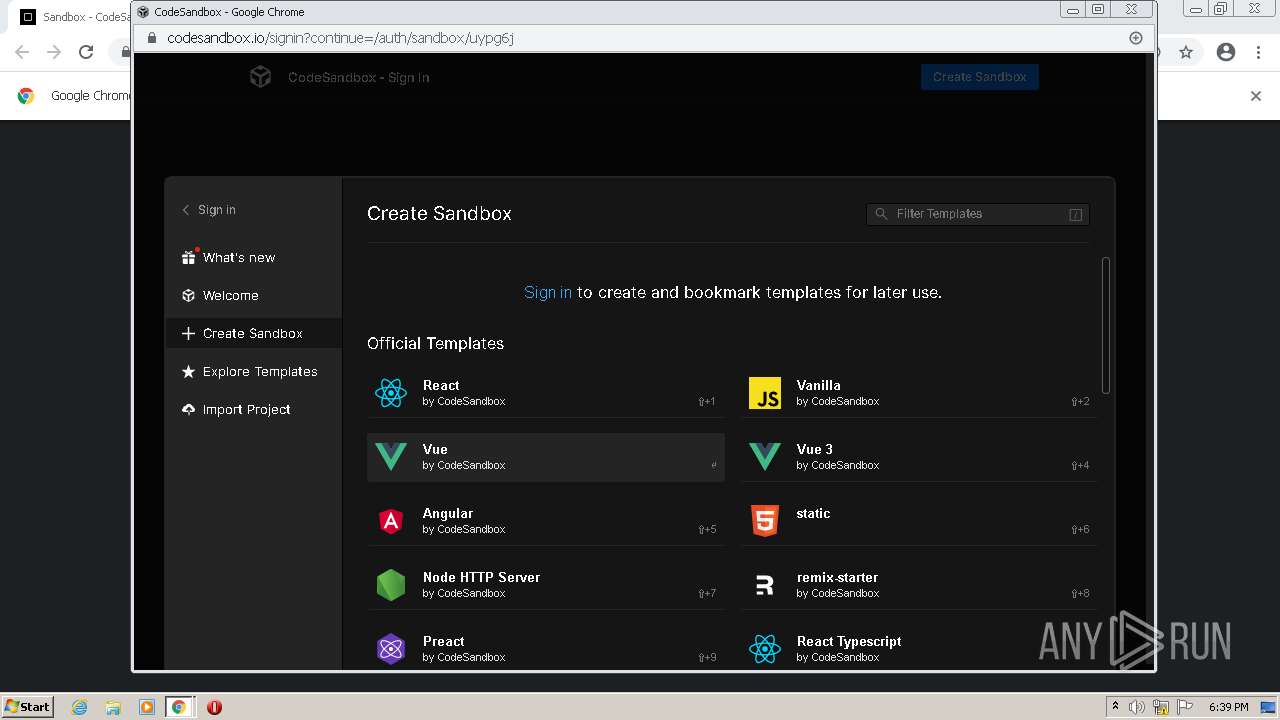This screenshot has width=1280, height=720.
Task: Open Internet Explorer from taskbar
Action: pyautogui.click(x=80, y=707)
